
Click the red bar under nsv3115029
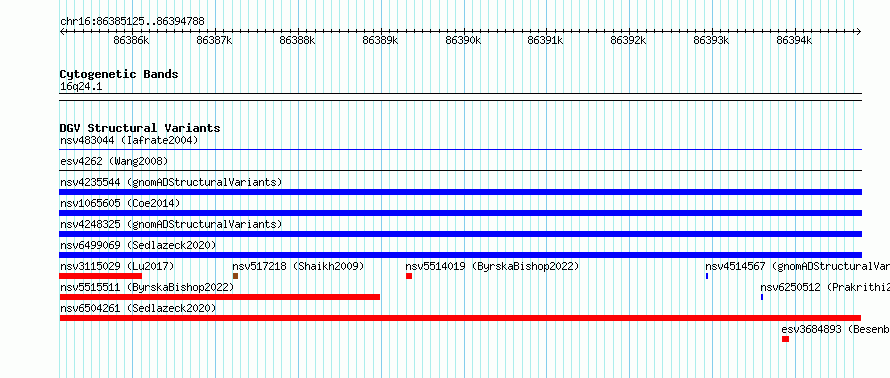coord(100,276)
